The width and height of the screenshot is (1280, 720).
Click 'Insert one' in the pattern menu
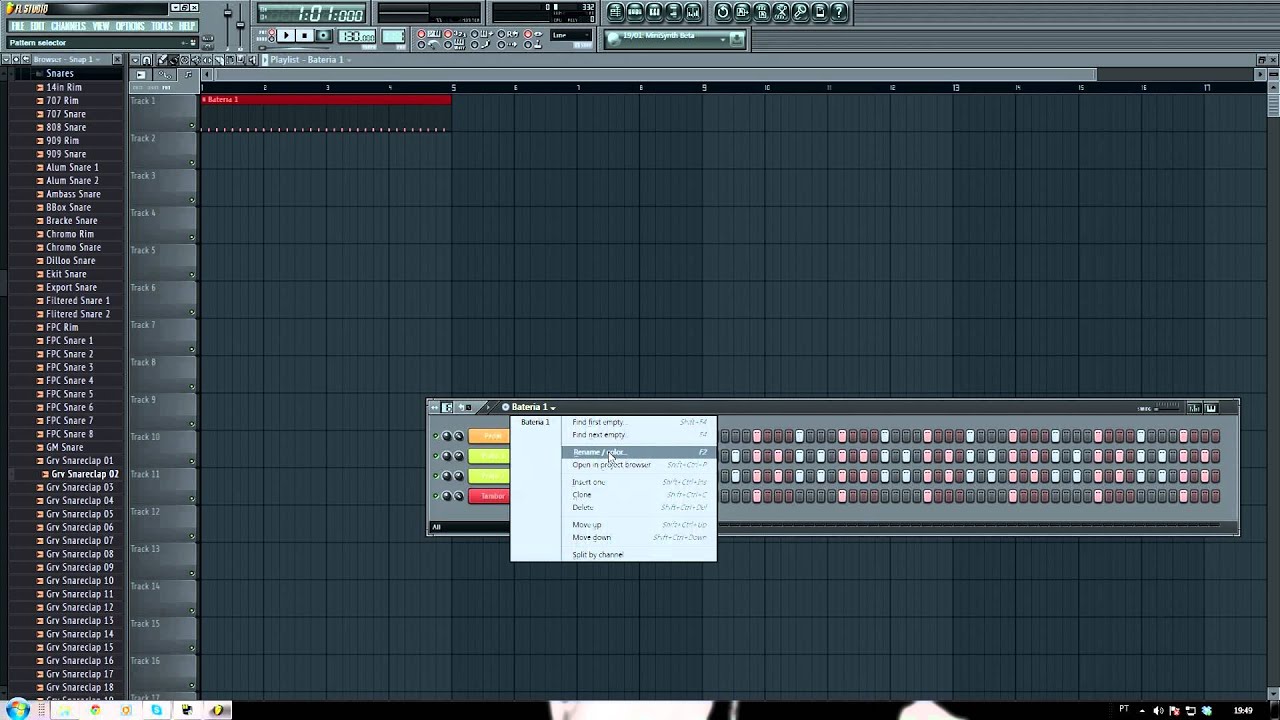[637, 482]
